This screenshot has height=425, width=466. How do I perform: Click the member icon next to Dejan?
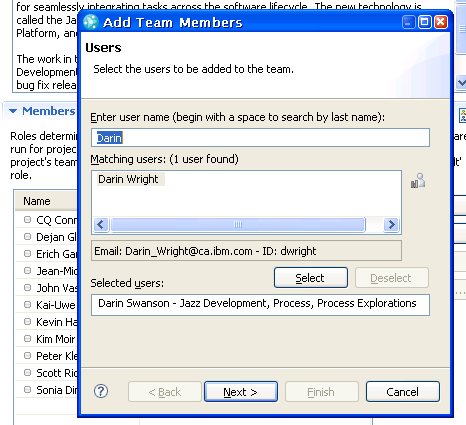click(28, 237)
